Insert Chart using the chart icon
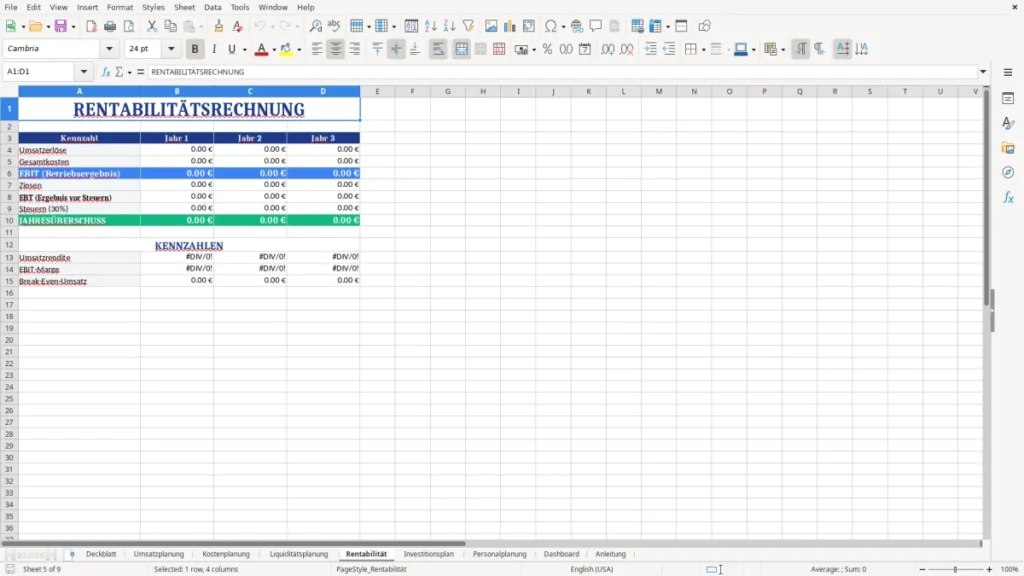The width and height of the screenshot is (1024, 576). point(509,26)
